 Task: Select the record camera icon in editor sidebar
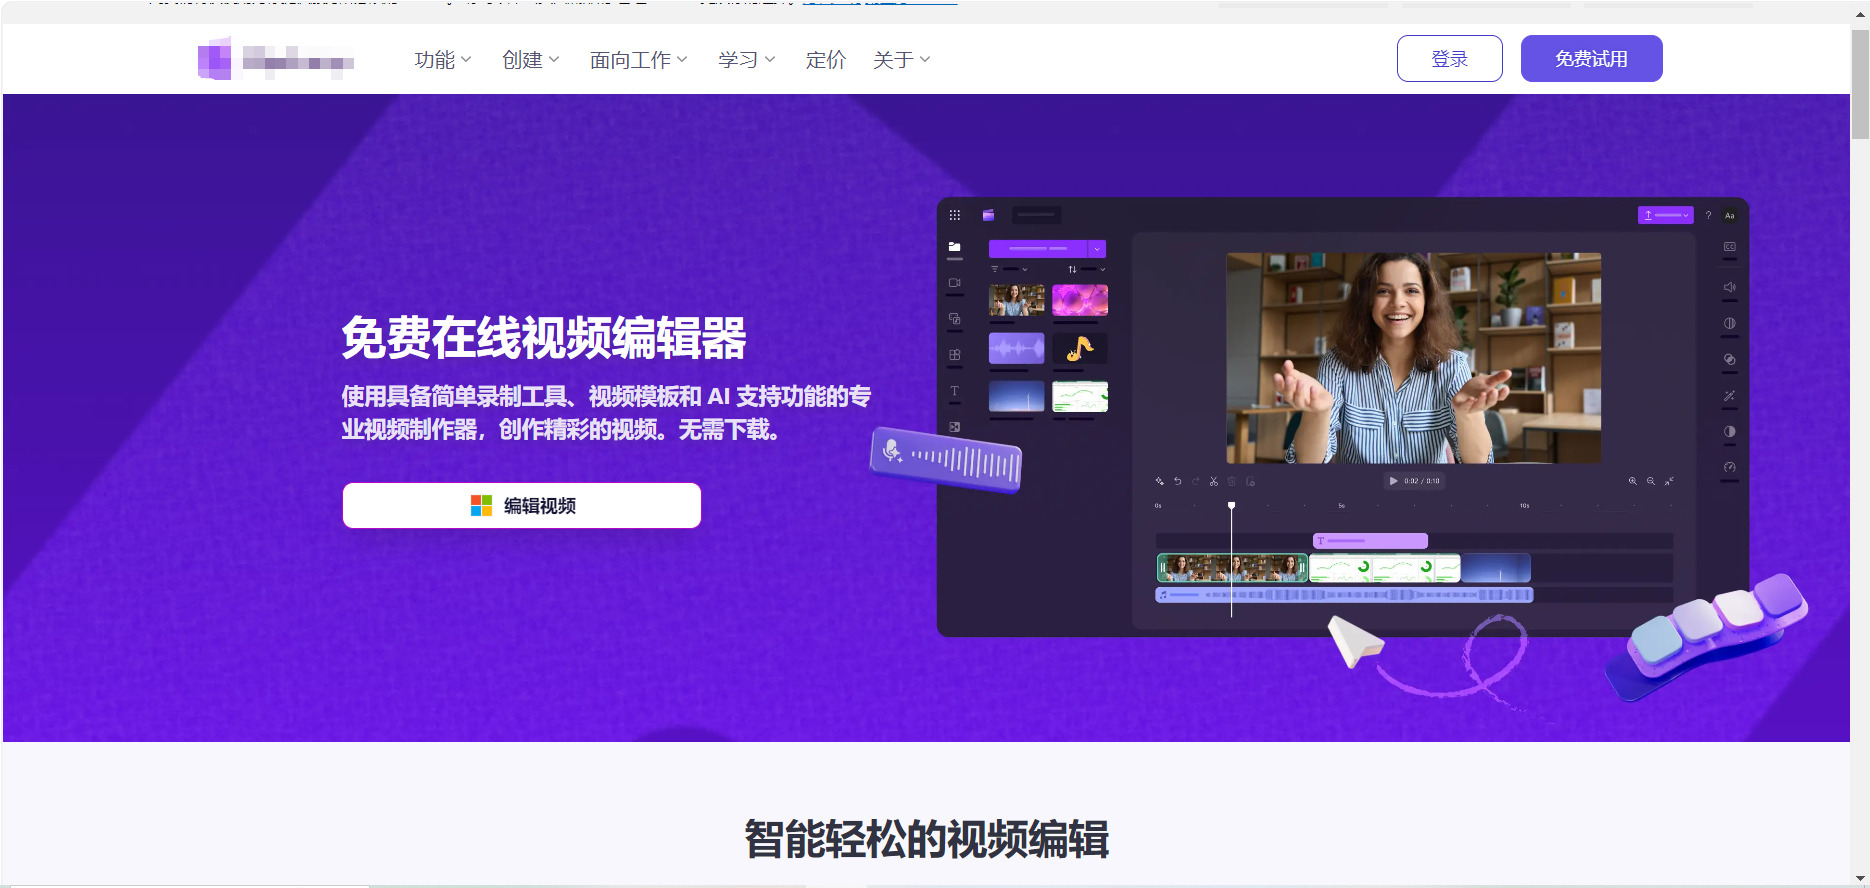point(955,283)
